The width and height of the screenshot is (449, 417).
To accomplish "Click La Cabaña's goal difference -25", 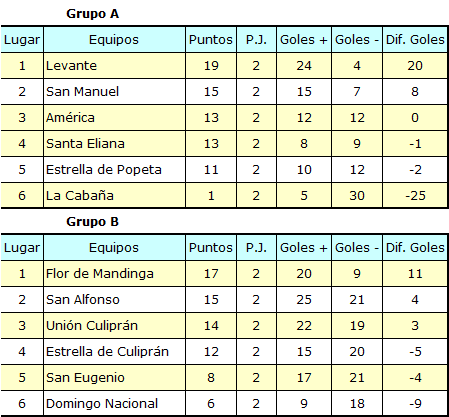I will (x=415, y=196).
